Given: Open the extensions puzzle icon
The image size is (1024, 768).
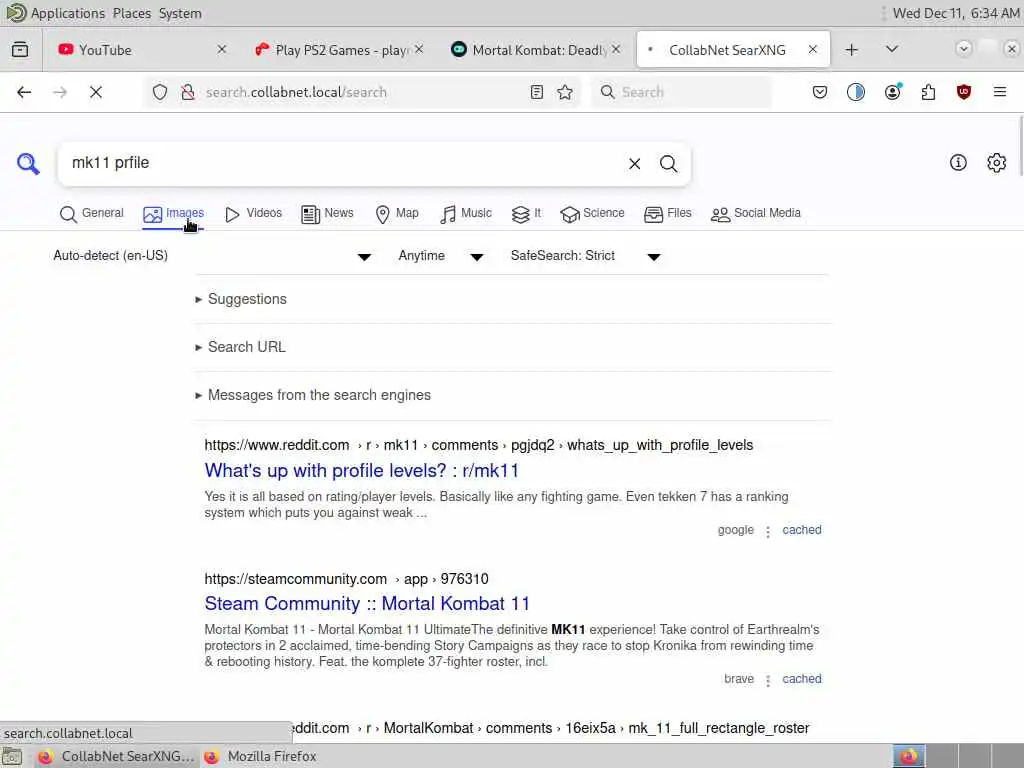Looking at the screenshot, I should point(928,92).
